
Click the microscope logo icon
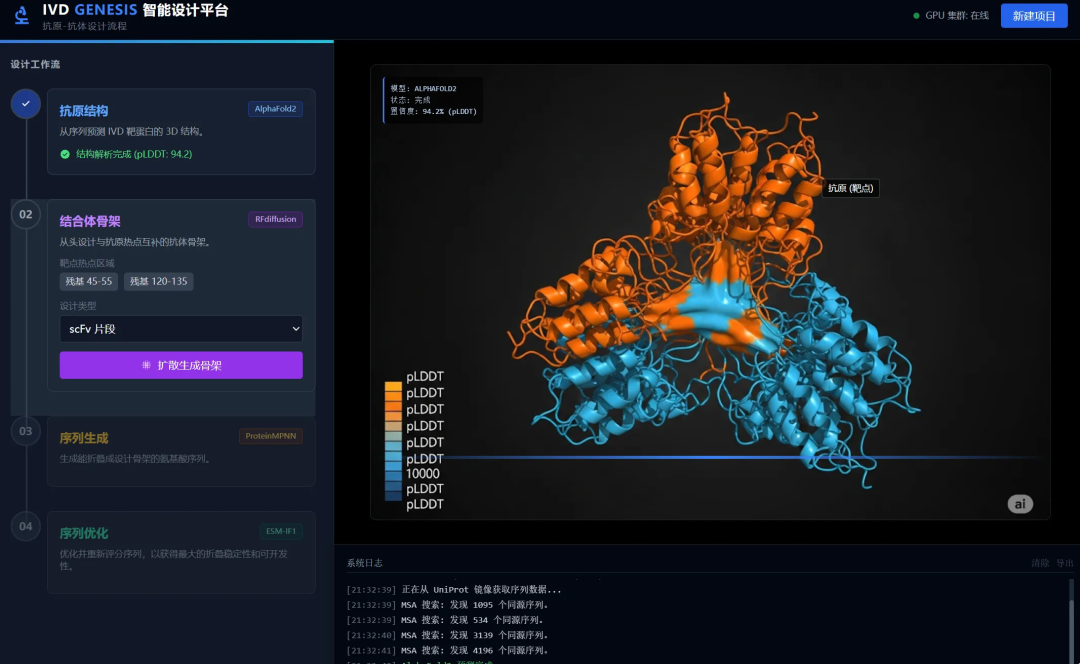click(21, 16)
